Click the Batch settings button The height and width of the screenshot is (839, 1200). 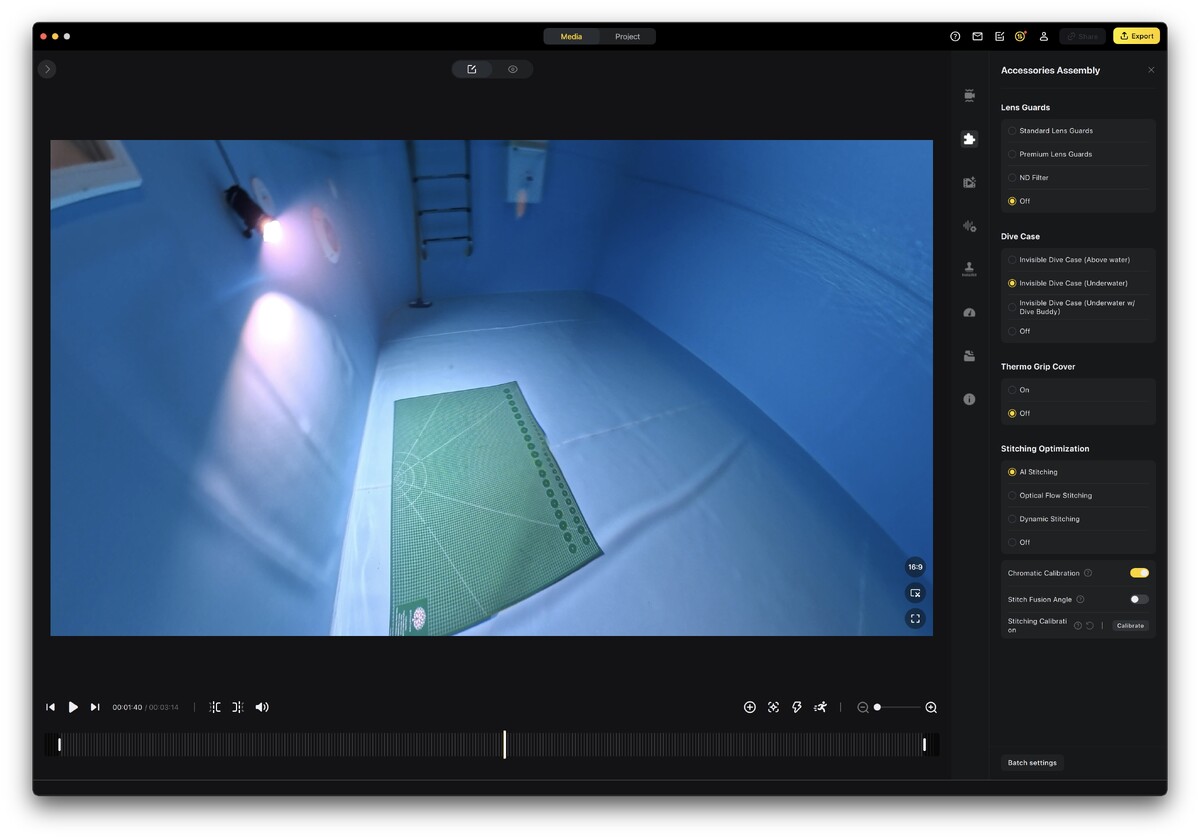pyautogui.click(x=1032, y=763)
